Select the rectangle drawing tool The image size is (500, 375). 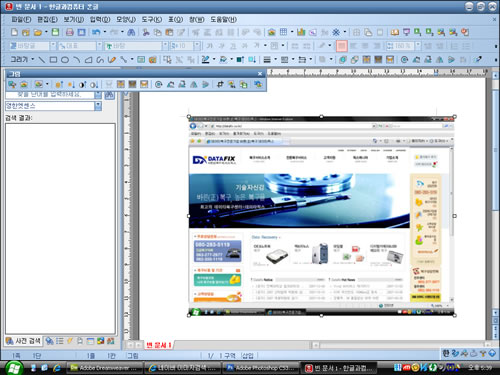[x=53, y=60]
